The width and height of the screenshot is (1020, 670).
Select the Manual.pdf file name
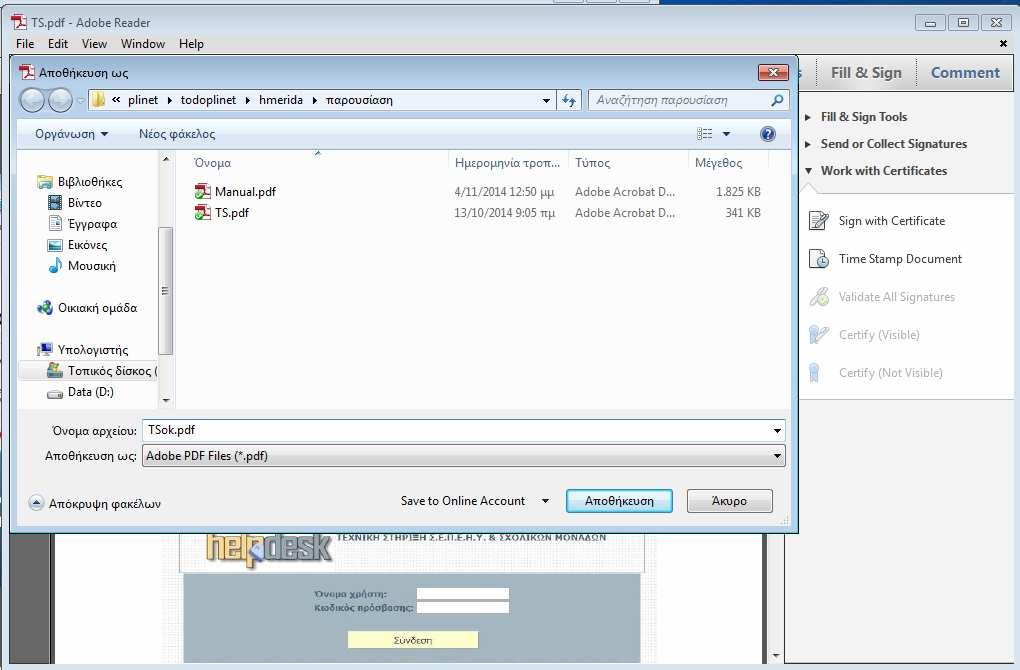pos(245,191)
